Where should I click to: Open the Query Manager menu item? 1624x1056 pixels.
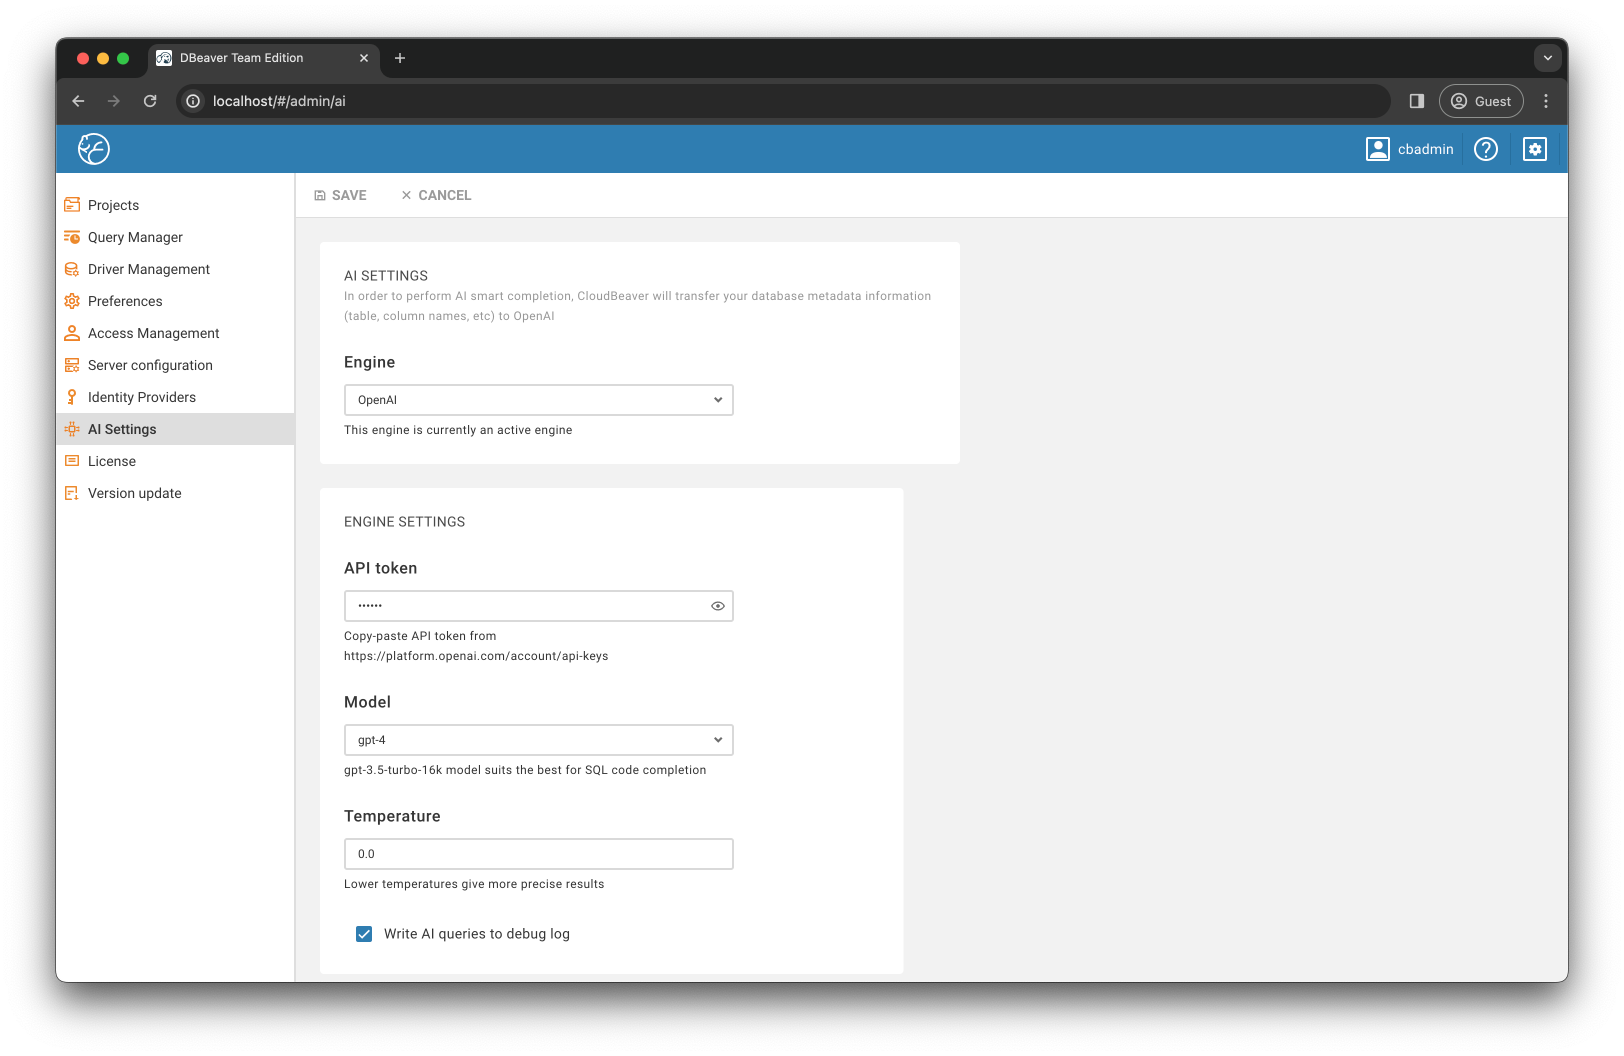(x=175, y=237)
